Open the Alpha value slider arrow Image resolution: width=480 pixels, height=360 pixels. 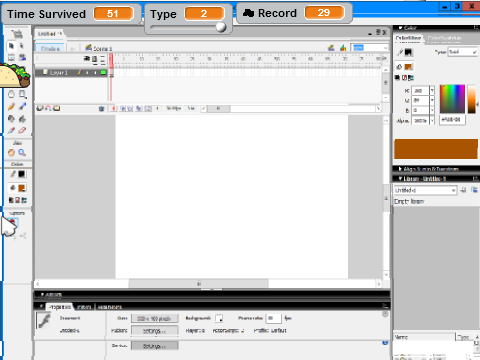(x=432, y=121)
